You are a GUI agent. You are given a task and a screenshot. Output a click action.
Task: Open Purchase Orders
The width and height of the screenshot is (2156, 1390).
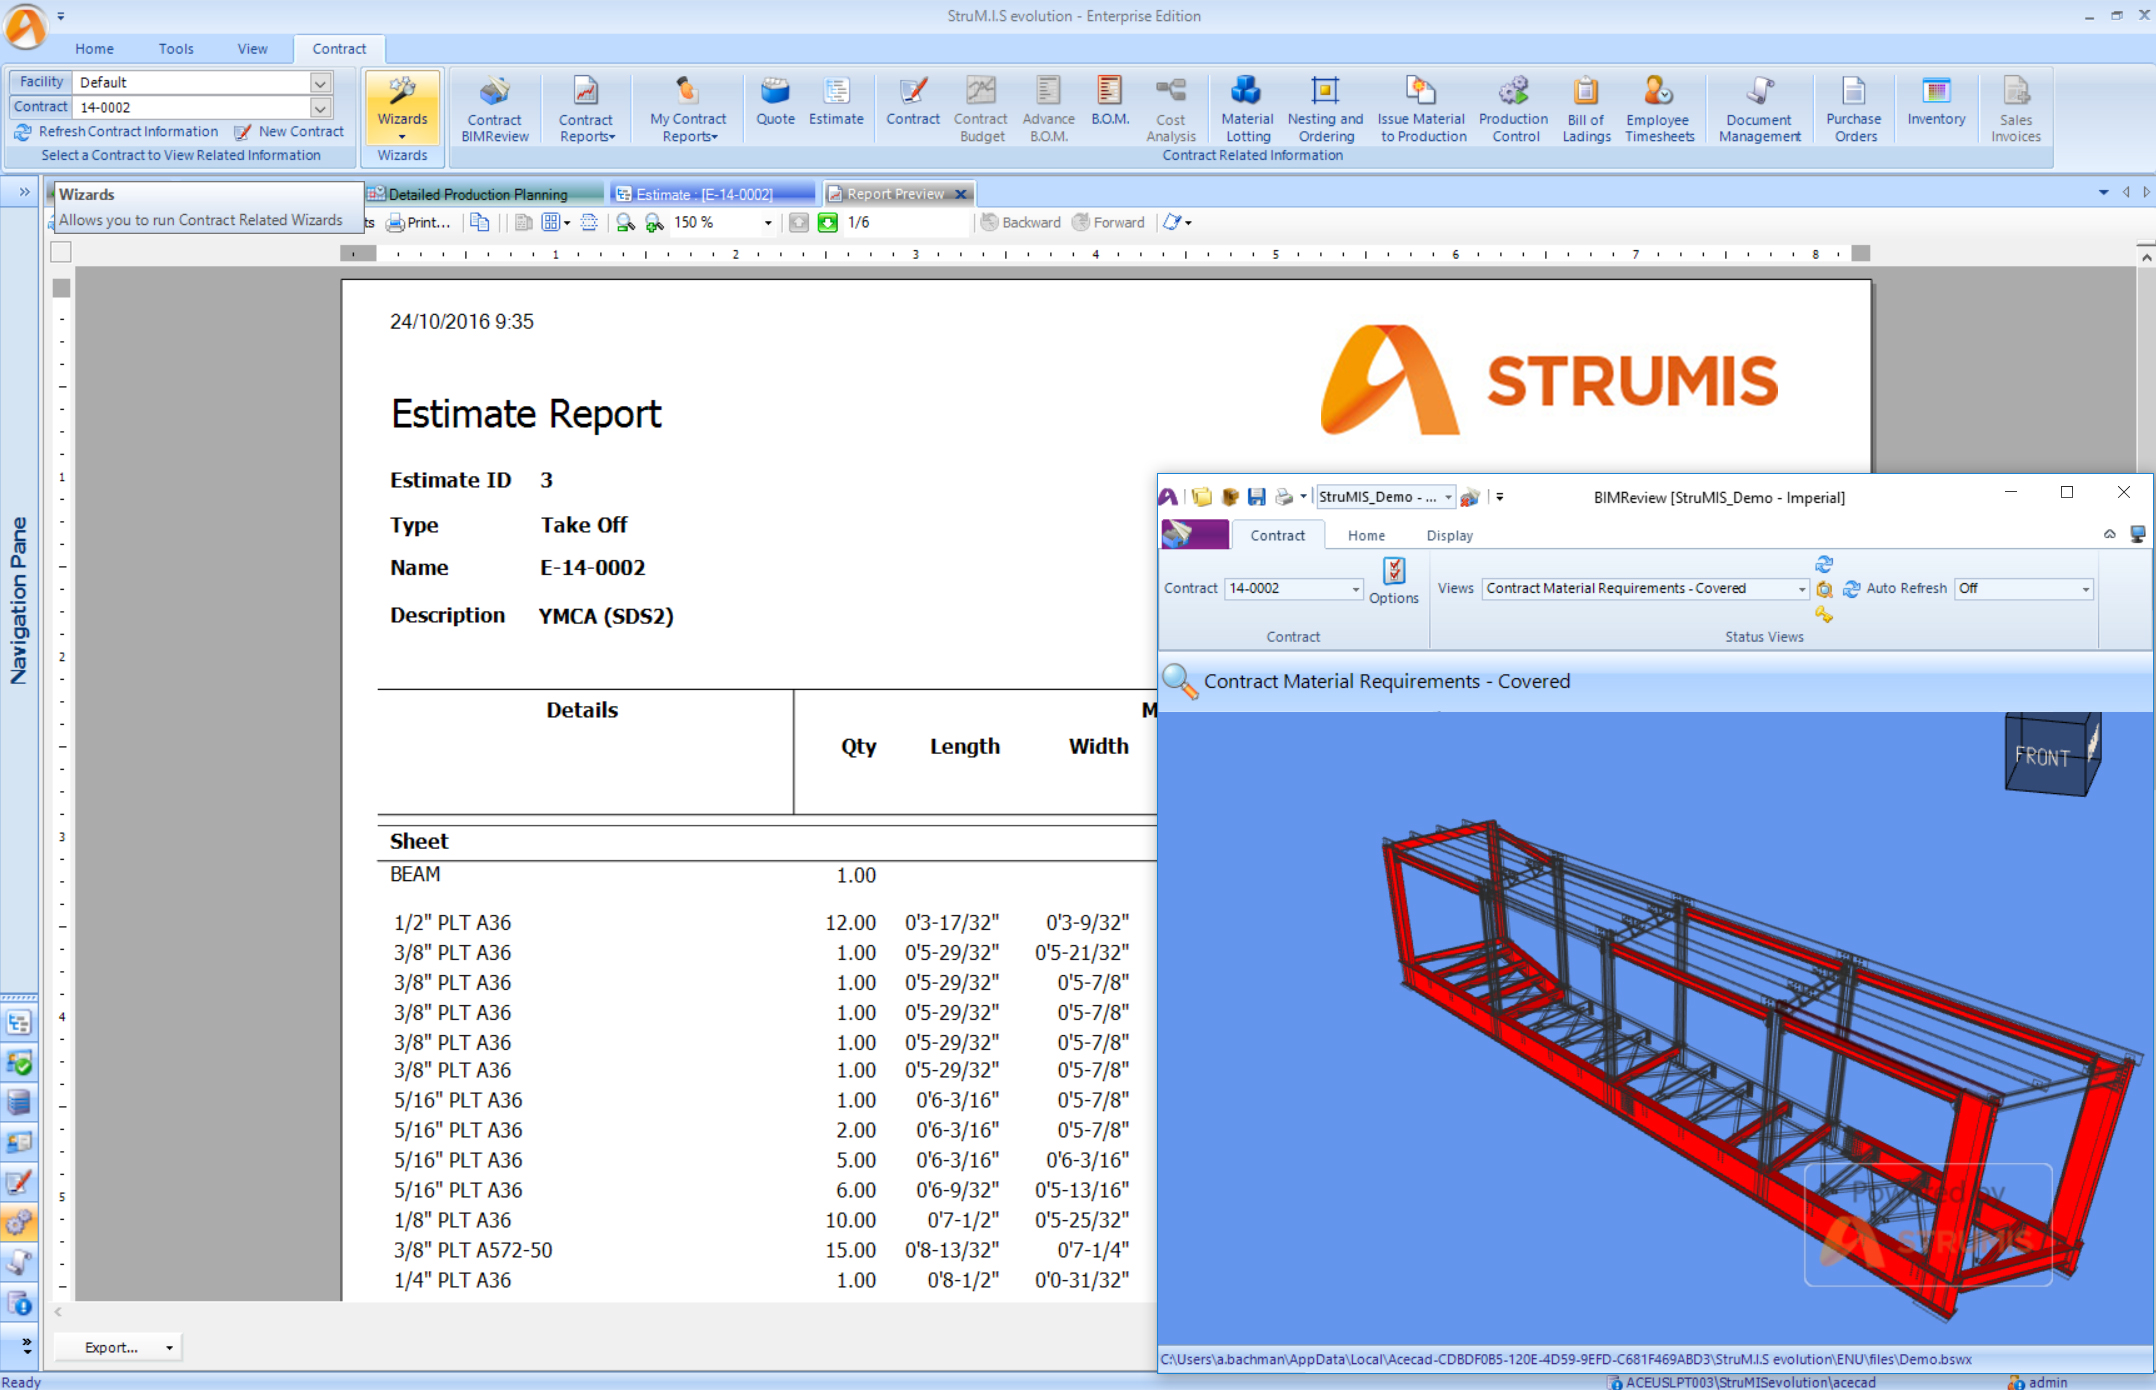point(1854,109)
